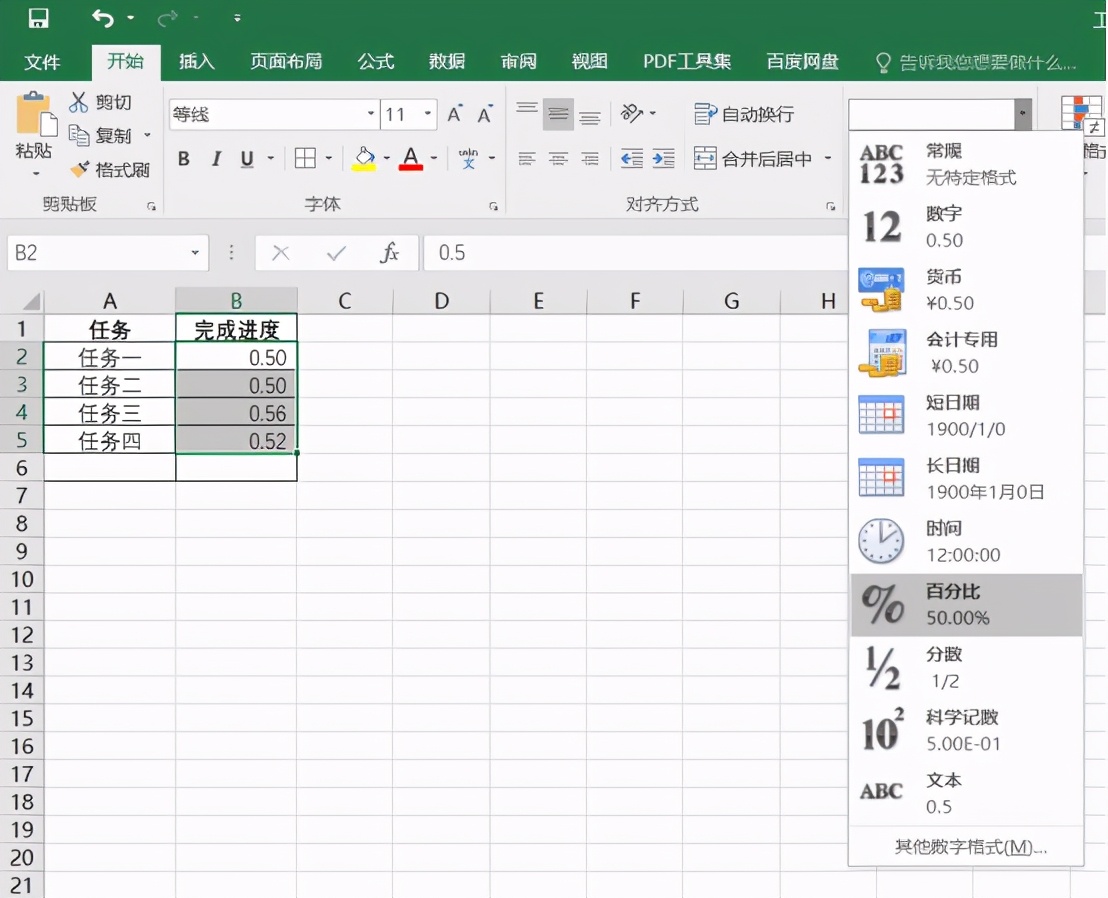Screen dimensions: 1108x898
Task: Open the 剪贴板 dialog launcher
Action: click(151, 206)
